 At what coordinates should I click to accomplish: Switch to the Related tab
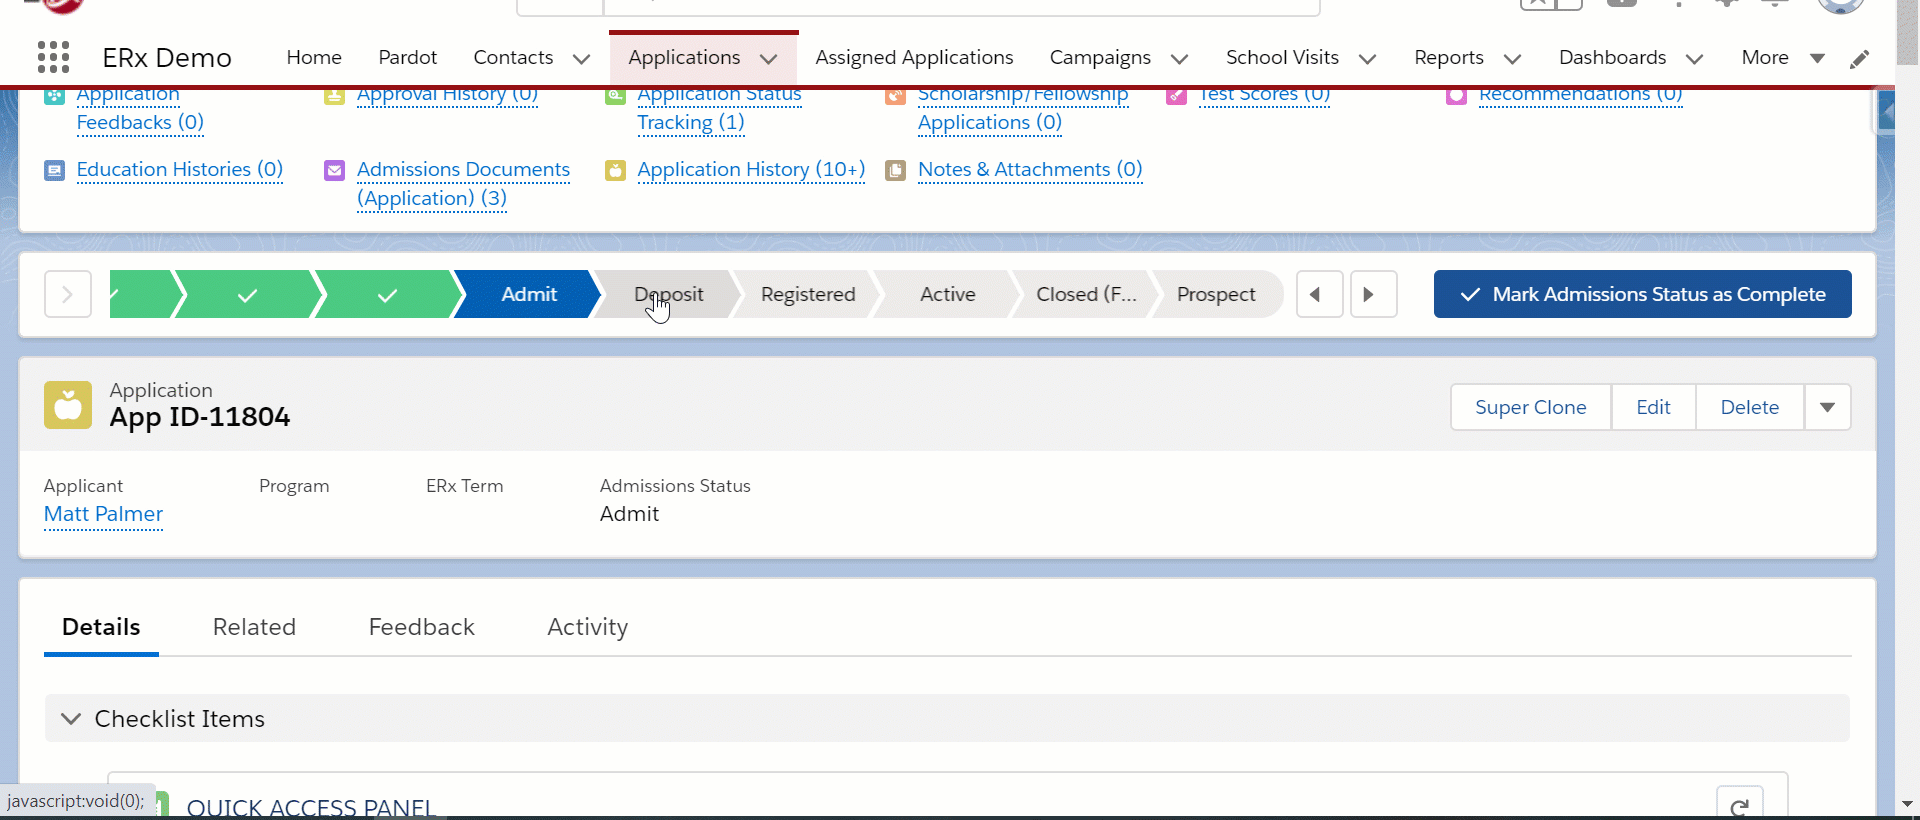click(x=254, y=627)
